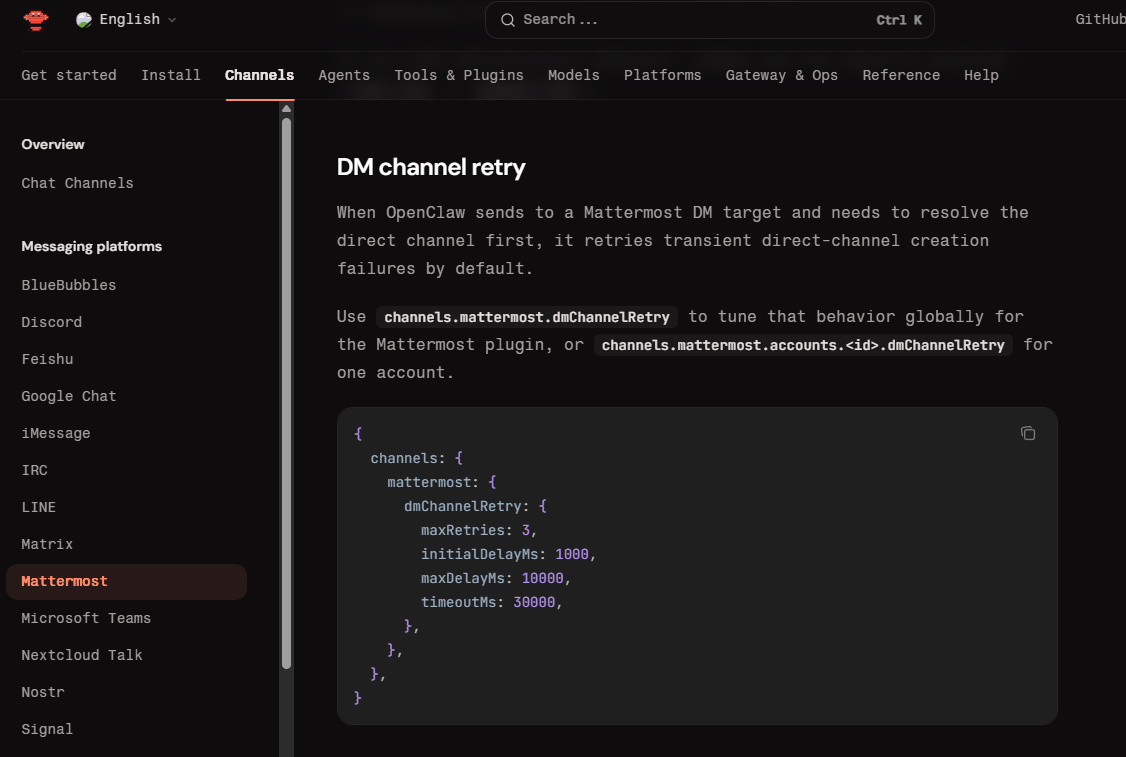Click the OpenClaw red logo icon
1126x757 pixels.
36,19
